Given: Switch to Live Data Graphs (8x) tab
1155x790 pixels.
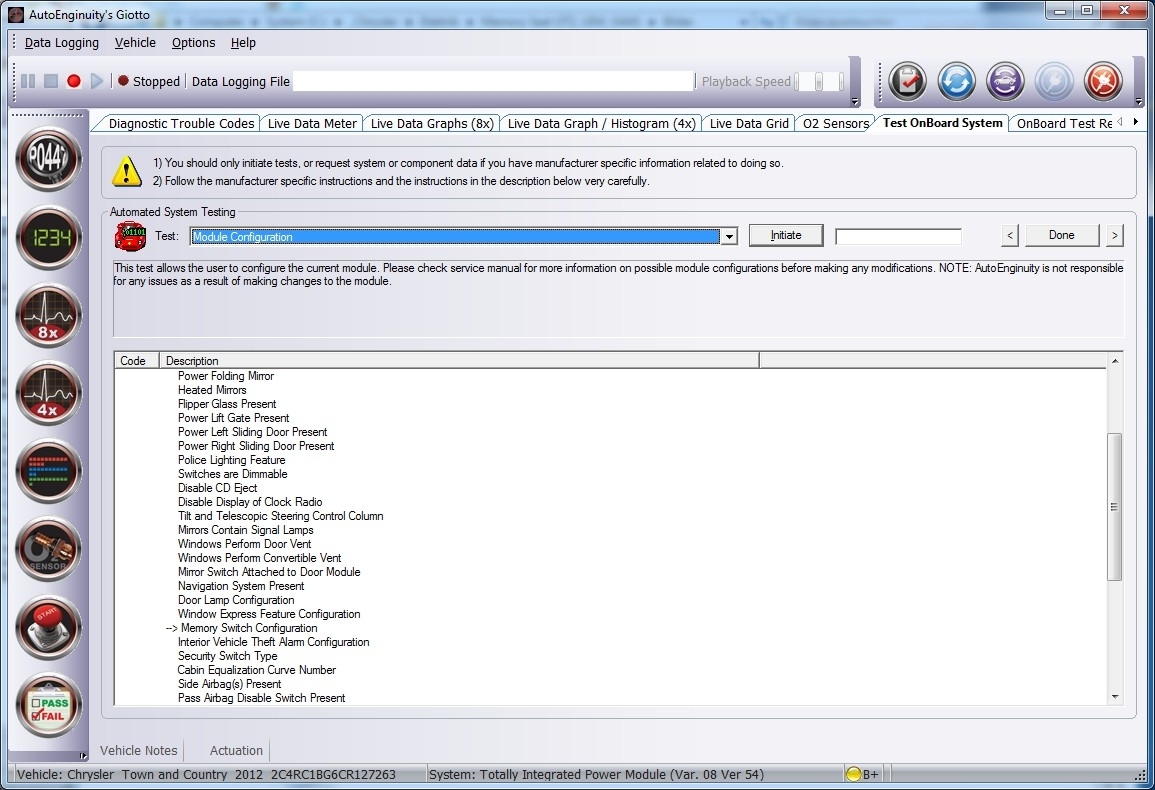Looking at the screenshot, I should [432, 124].
